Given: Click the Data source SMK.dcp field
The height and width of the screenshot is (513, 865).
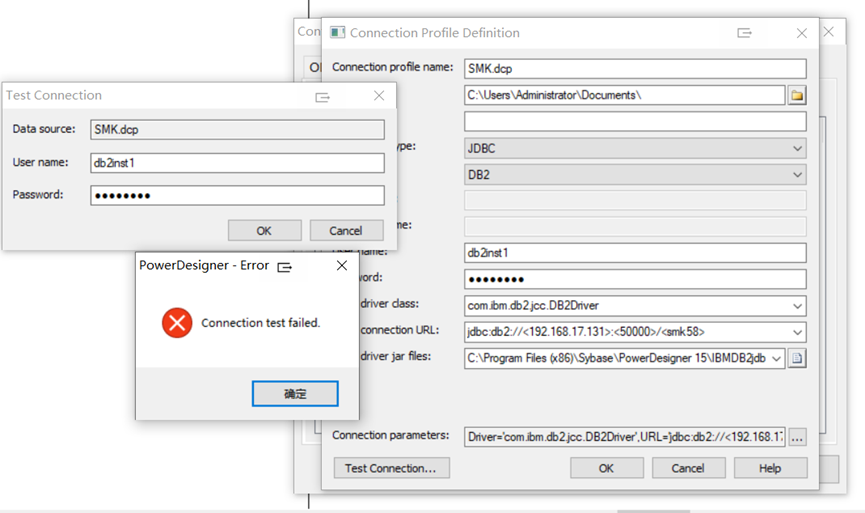Looking at the screenshot, I should tap(237, 130).
